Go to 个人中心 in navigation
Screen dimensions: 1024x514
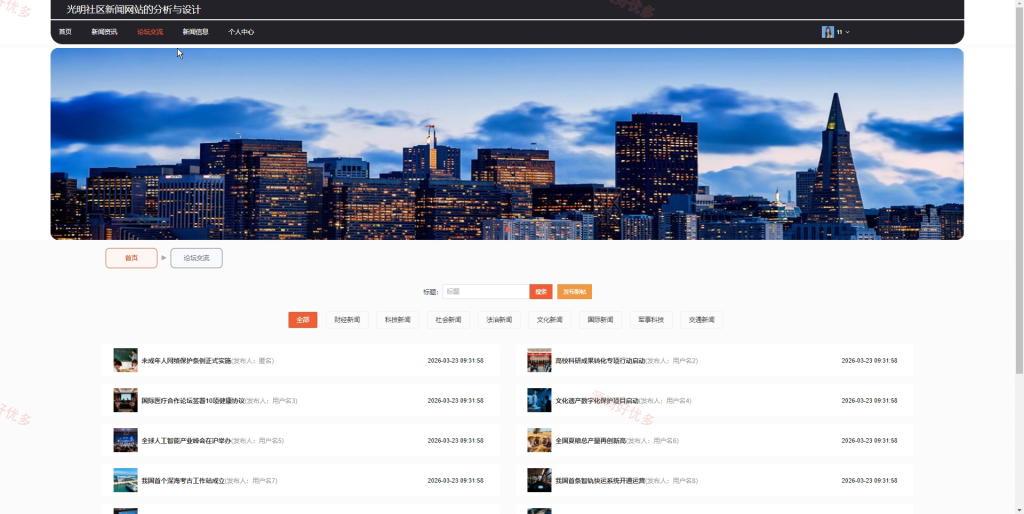point(241,32)
